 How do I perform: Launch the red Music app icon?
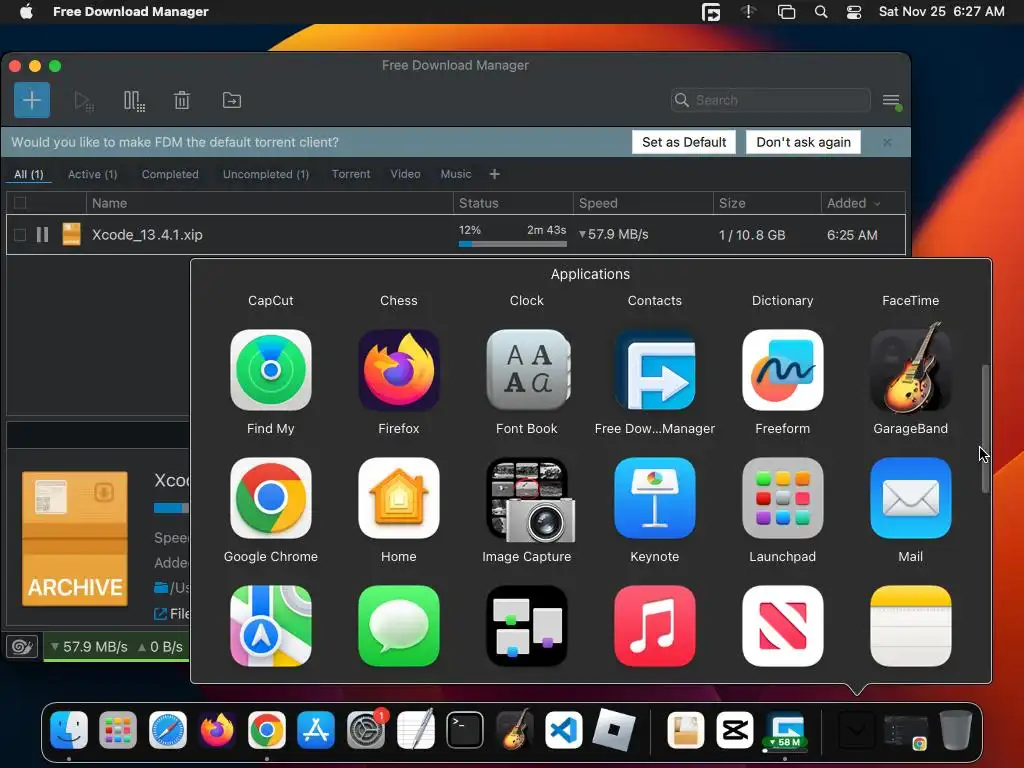(654, 626)
